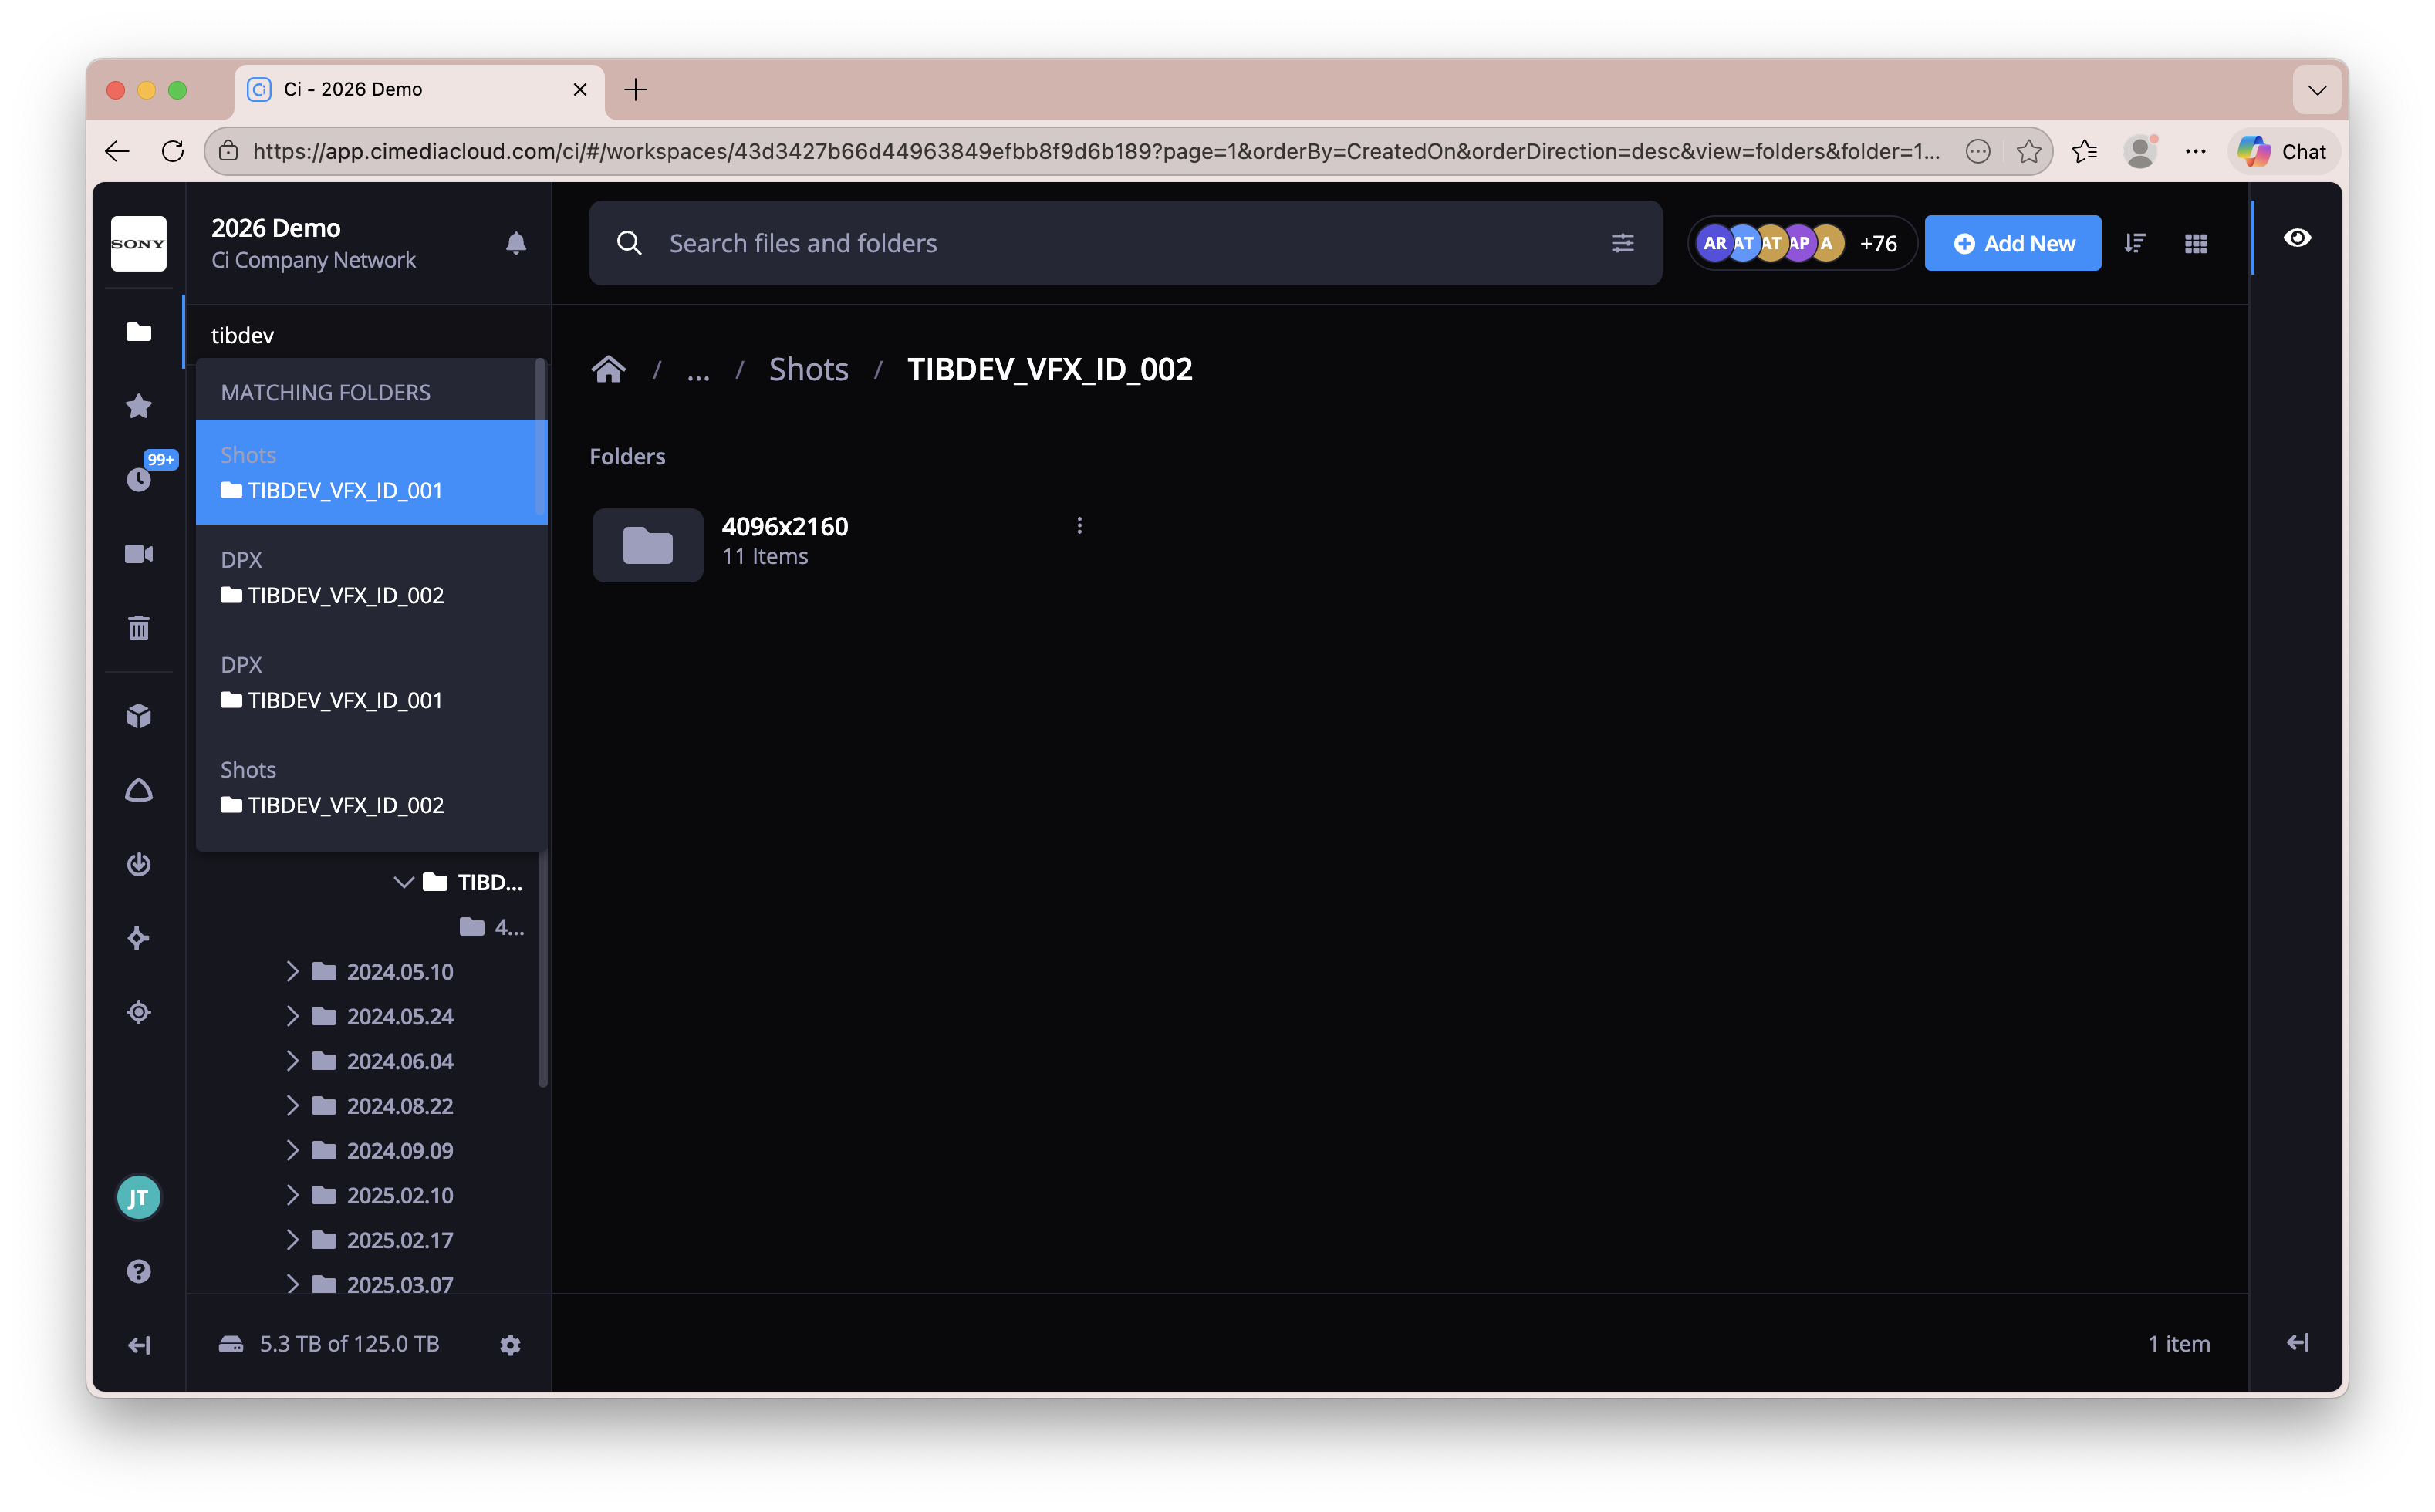The width and height of the screenshot is (2435, 1512).
Task: Expand the 2024.09.09 folder
Action: pos(293,1150)
